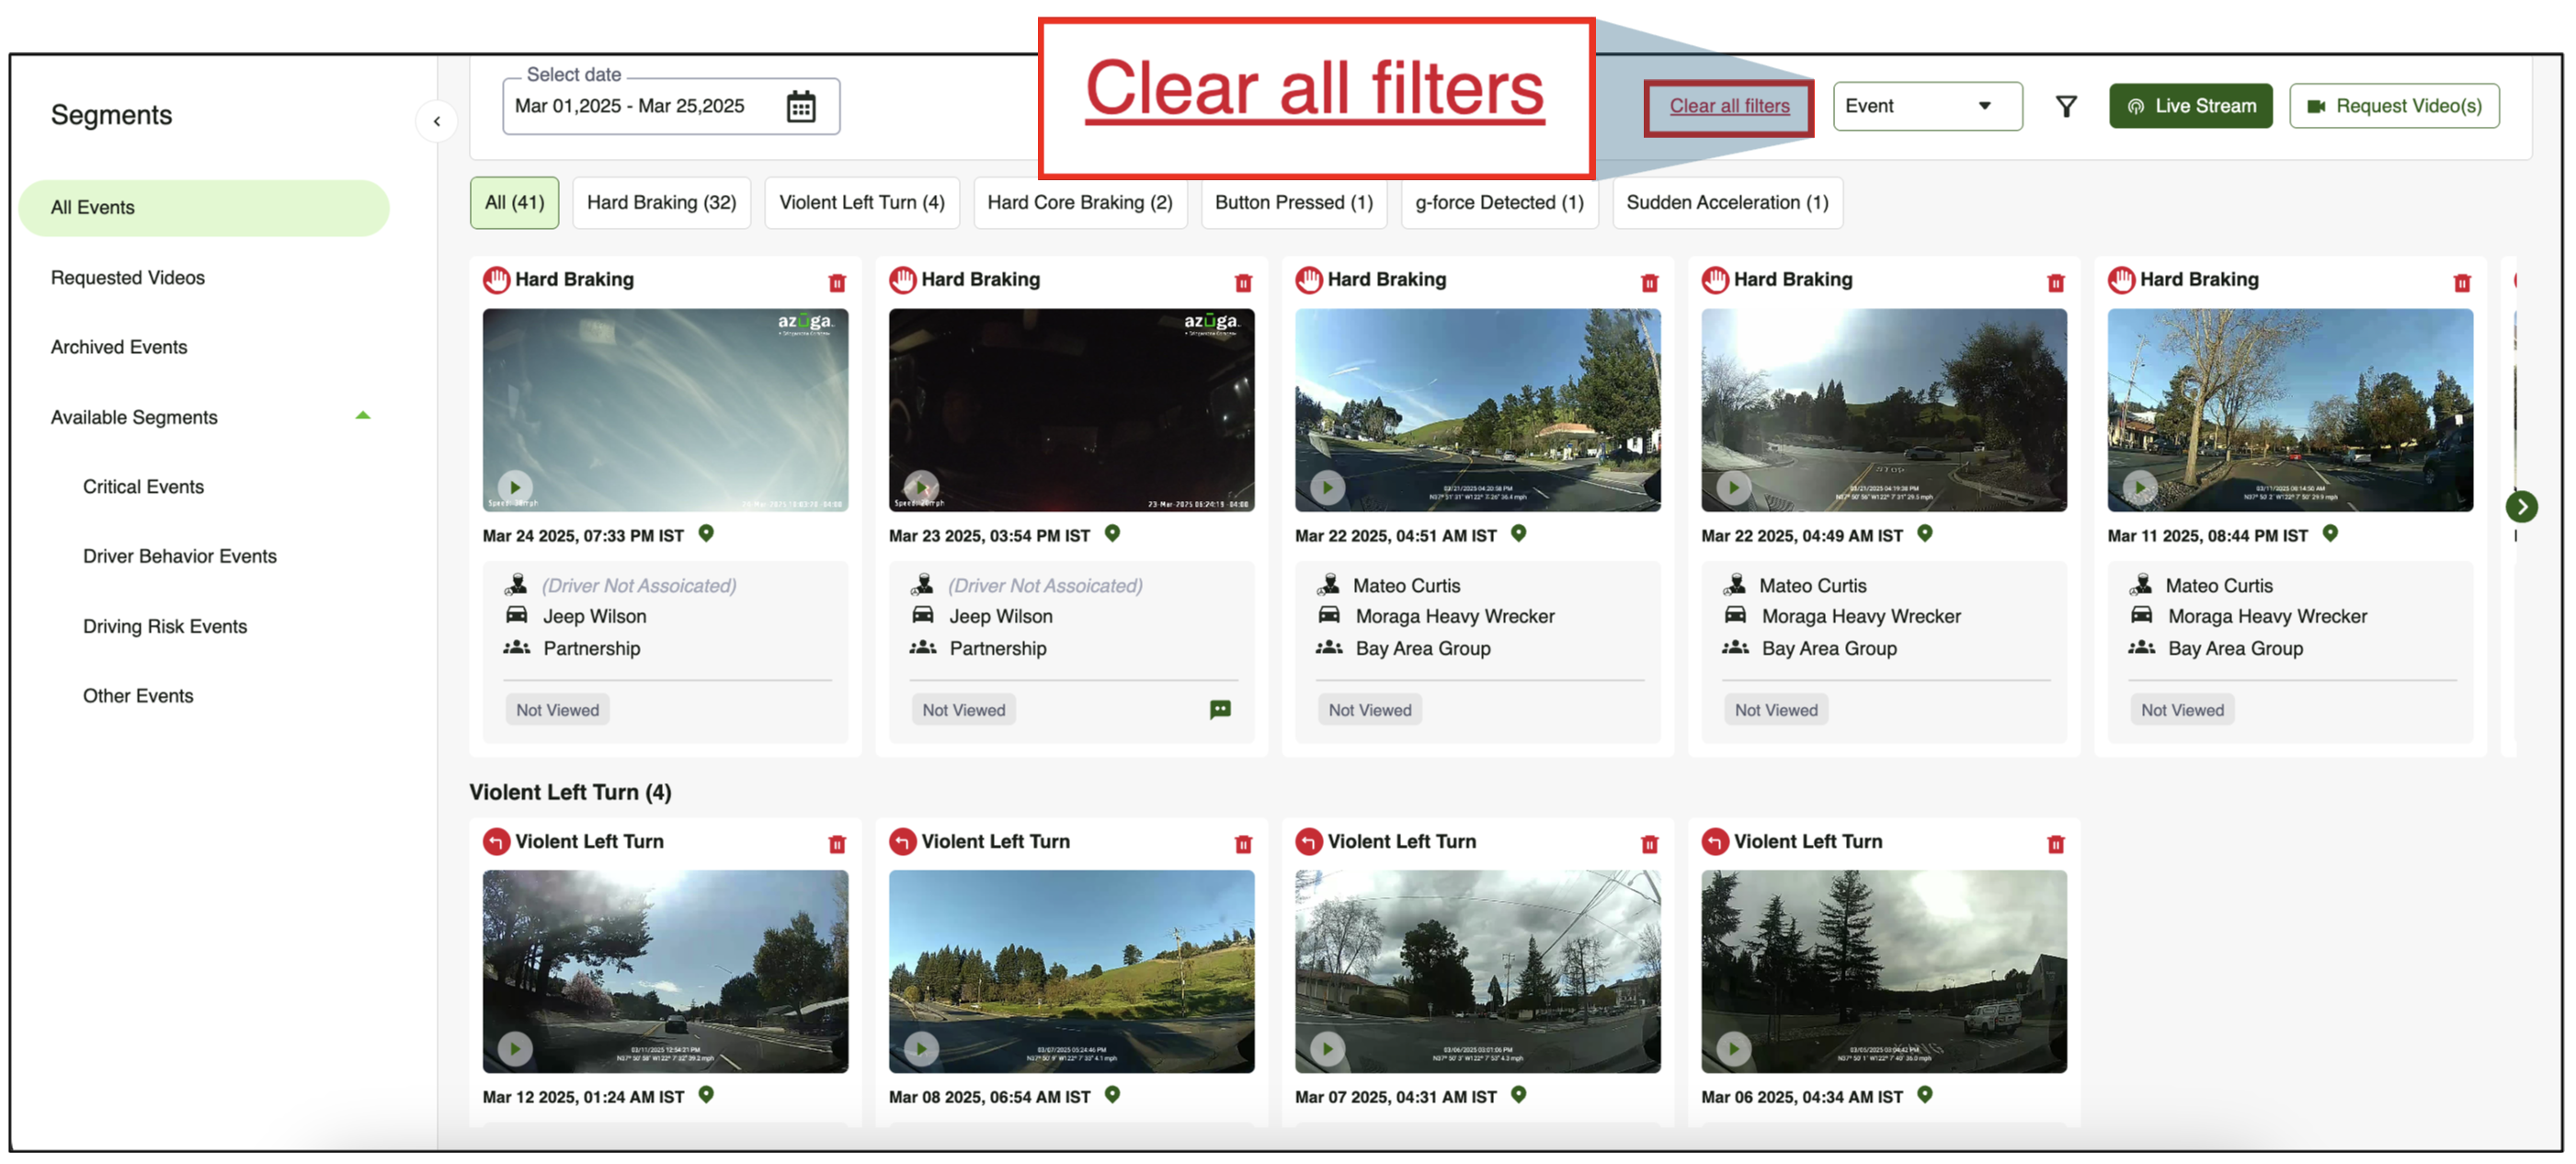The height and width of the screenshot is (1164, 2576).
Task: Open the calendar date picker icon
Action: [x=800, y=106]
